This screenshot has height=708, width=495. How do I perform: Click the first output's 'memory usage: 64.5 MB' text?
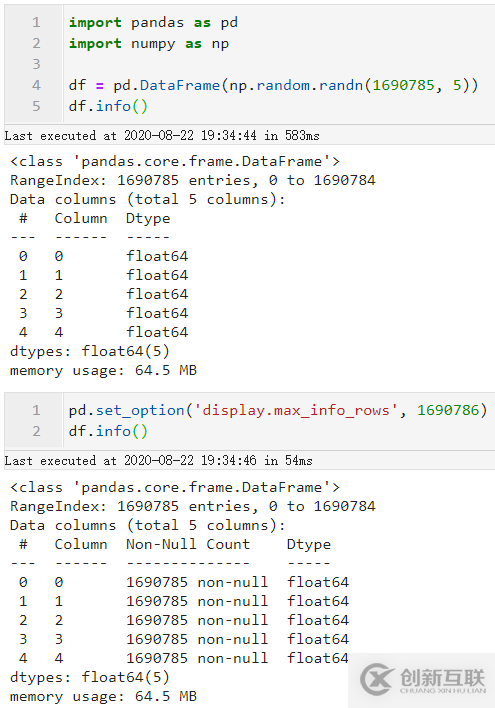coord(103,370)
